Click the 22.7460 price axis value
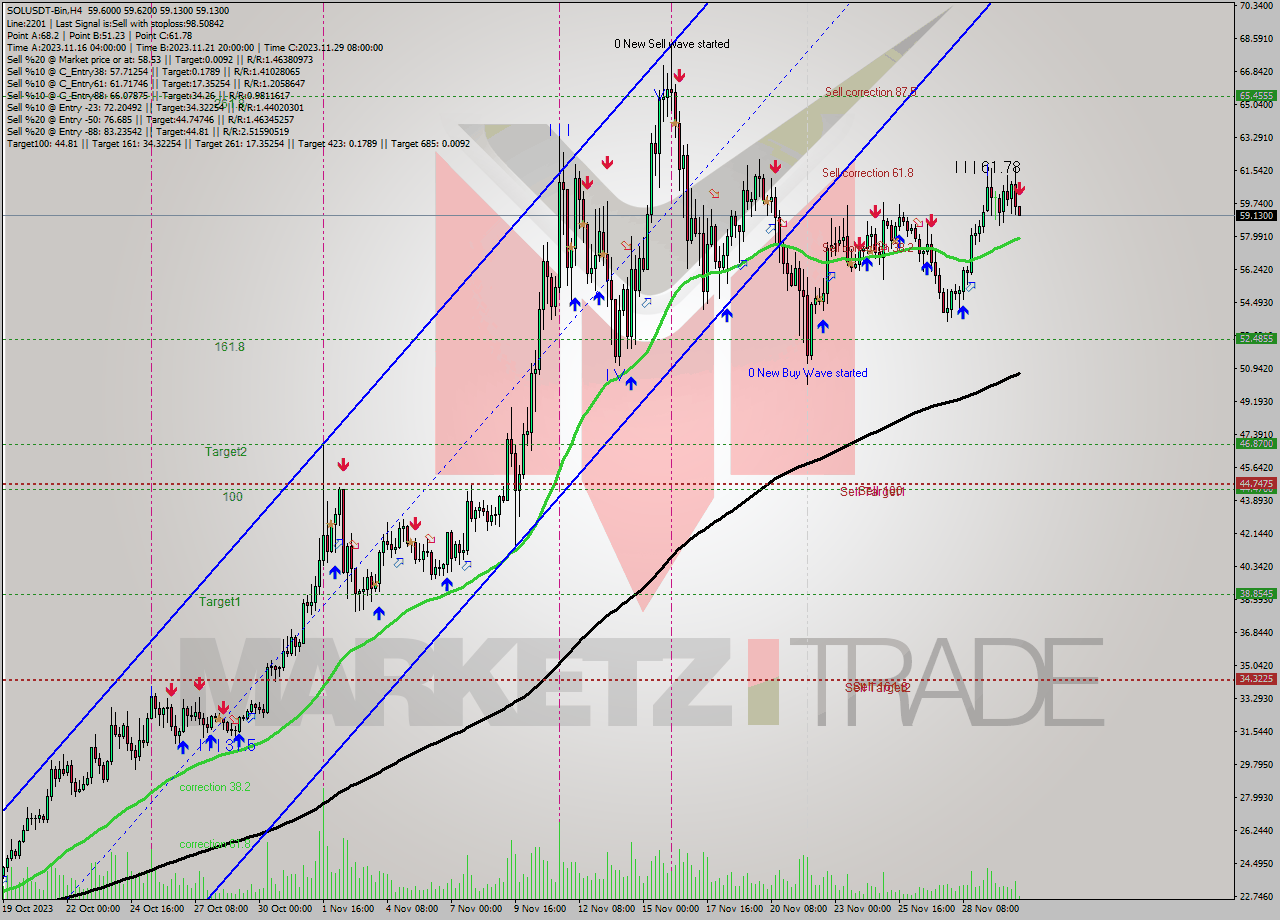Image resolution: width=1280 pixels, height=920 pixels. [x=1256, y=897]
